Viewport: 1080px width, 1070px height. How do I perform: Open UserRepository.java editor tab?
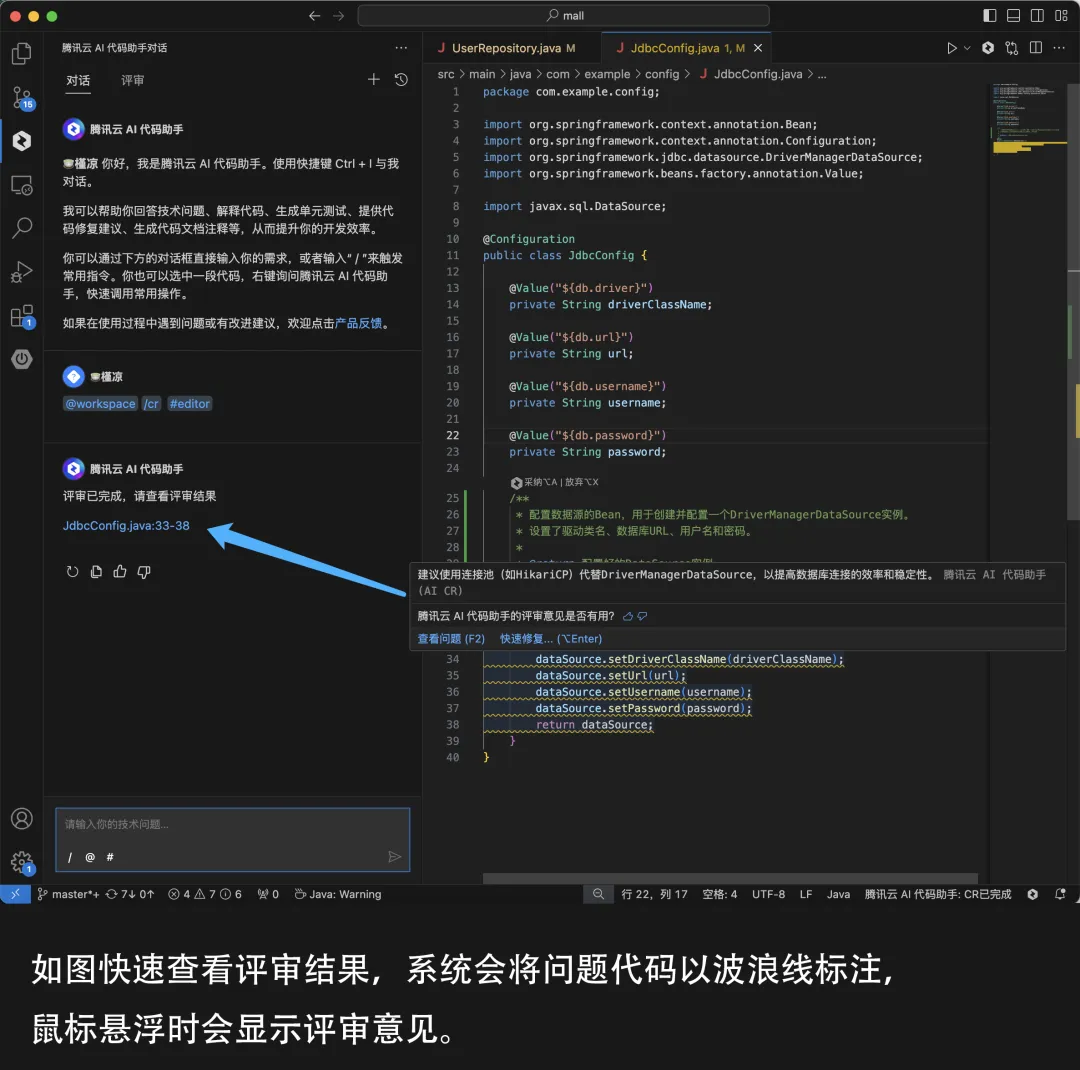510,48
